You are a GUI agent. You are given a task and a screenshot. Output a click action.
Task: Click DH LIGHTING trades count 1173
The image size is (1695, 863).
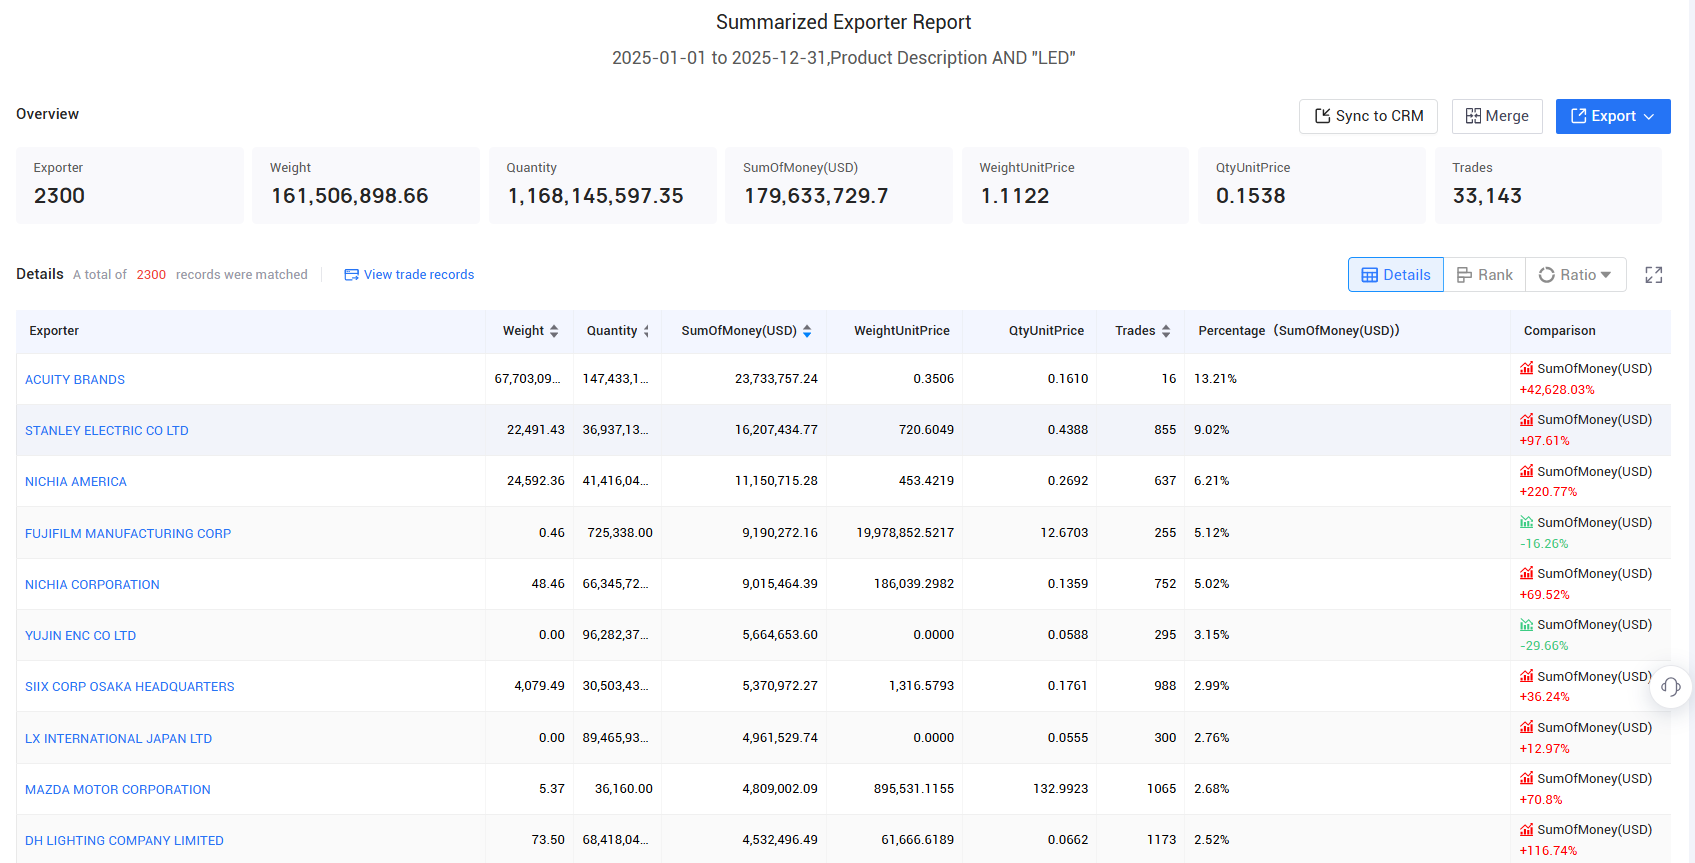1161,840
